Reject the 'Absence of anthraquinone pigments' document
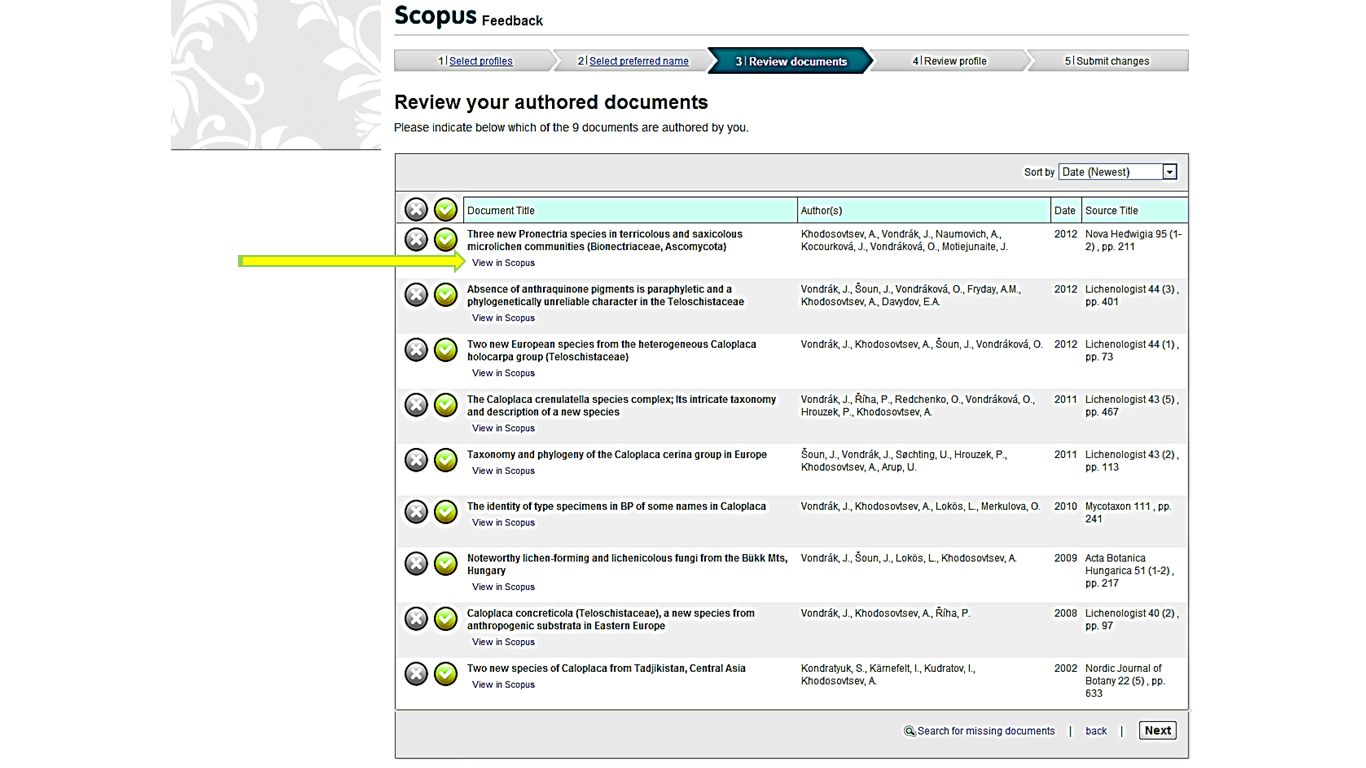The width and height of the screenshot is (1366, 768). click(416, 295)
